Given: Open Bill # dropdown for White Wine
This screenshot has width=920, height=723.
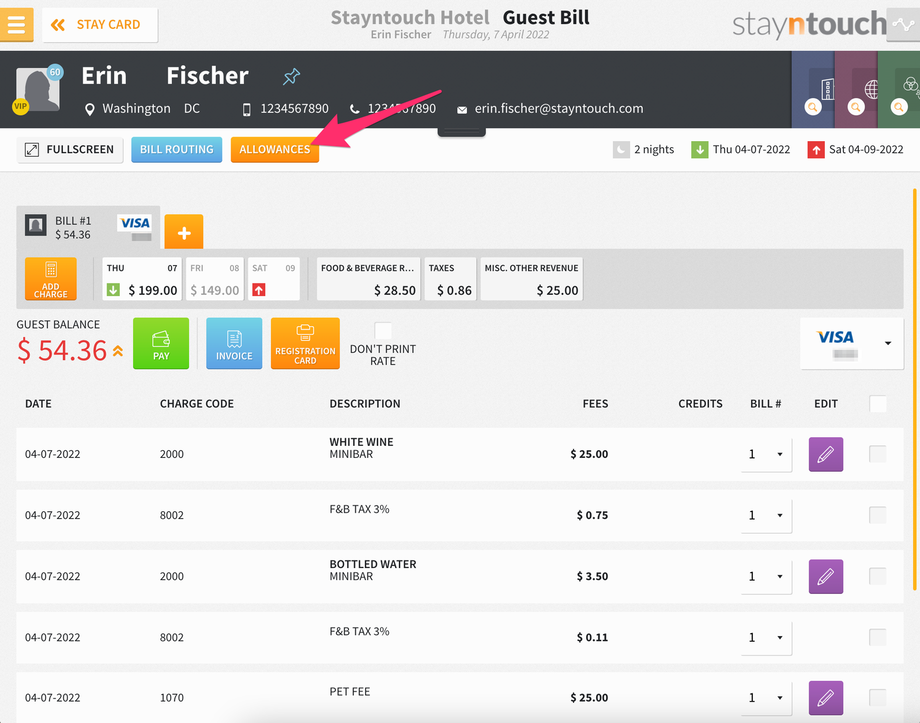Looking at the screenshot, I should [766, 454].
